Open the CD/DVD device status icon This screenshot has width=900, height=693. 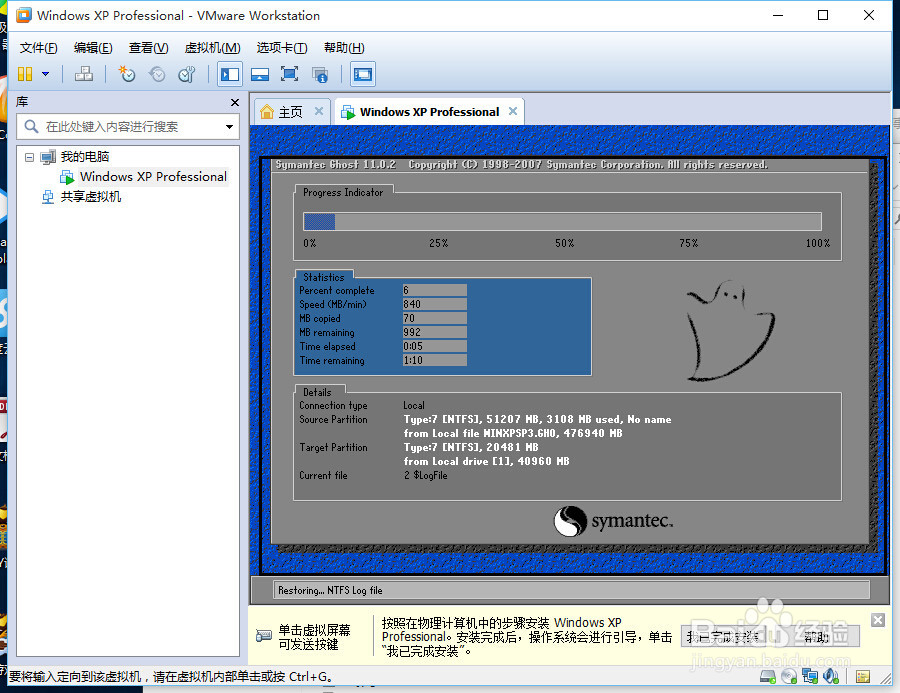tap(788, 677)
